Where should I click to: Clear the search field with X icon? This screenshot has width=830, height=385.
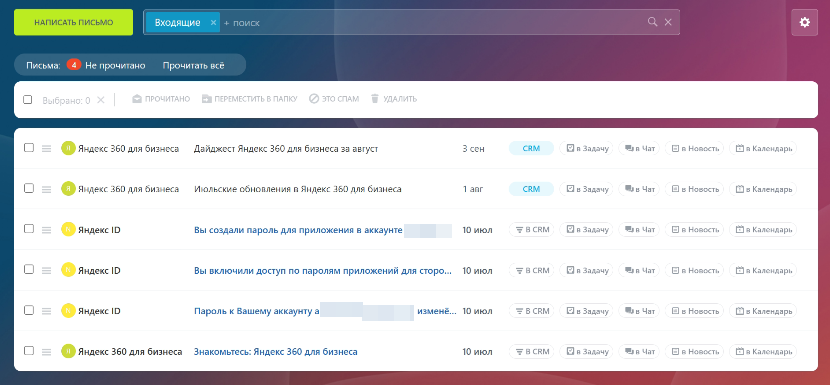coord(668,22)
